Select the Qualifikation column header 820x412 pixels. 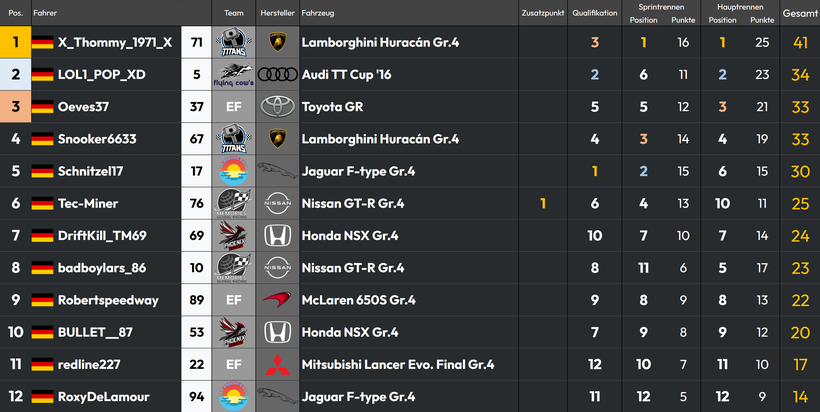tap(595, 13)
